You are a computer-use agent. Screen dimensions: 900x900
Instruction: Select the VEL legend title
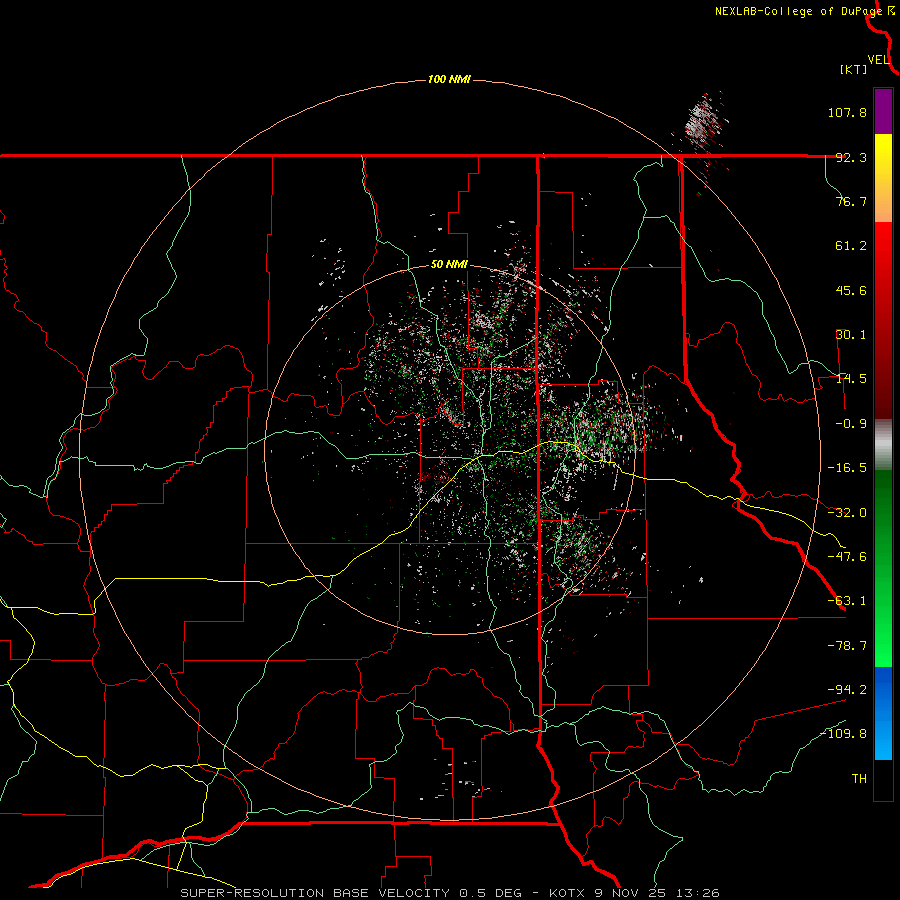pos(878,60)
